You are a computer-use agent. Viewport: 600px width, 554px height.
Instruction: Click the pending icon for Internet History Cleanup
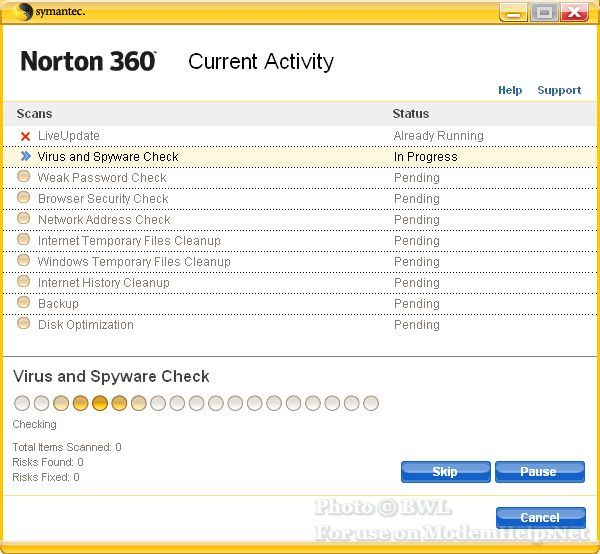point(23,281)
